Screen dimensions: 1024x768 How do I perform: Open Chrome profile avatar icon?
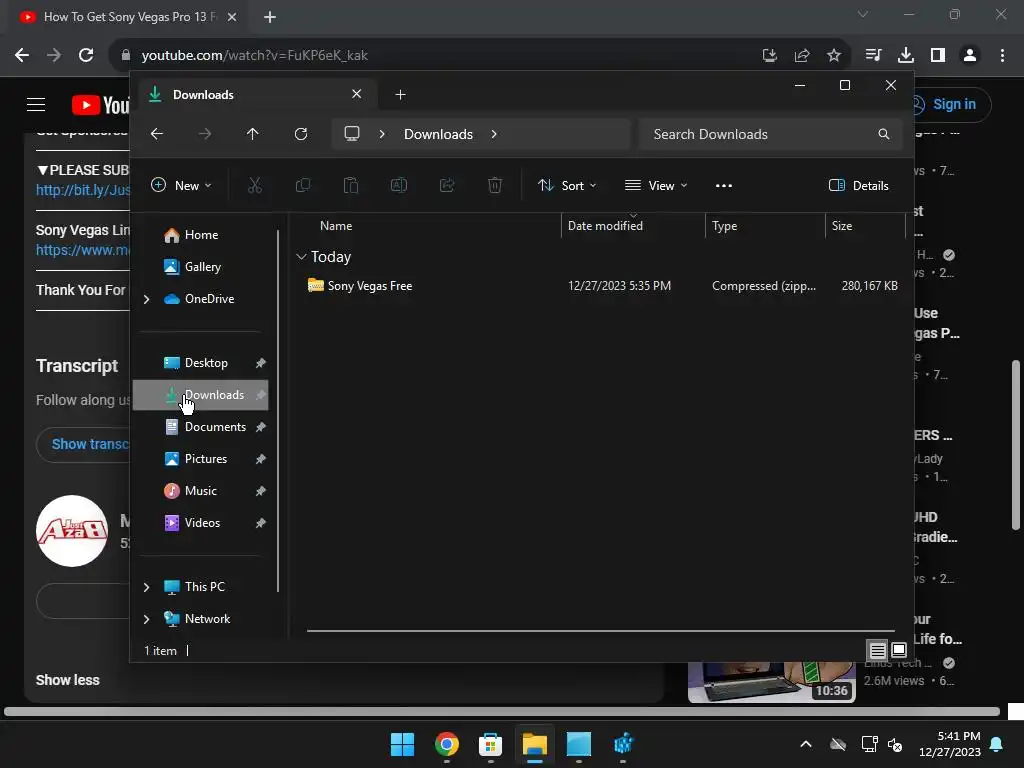(970, 56)
